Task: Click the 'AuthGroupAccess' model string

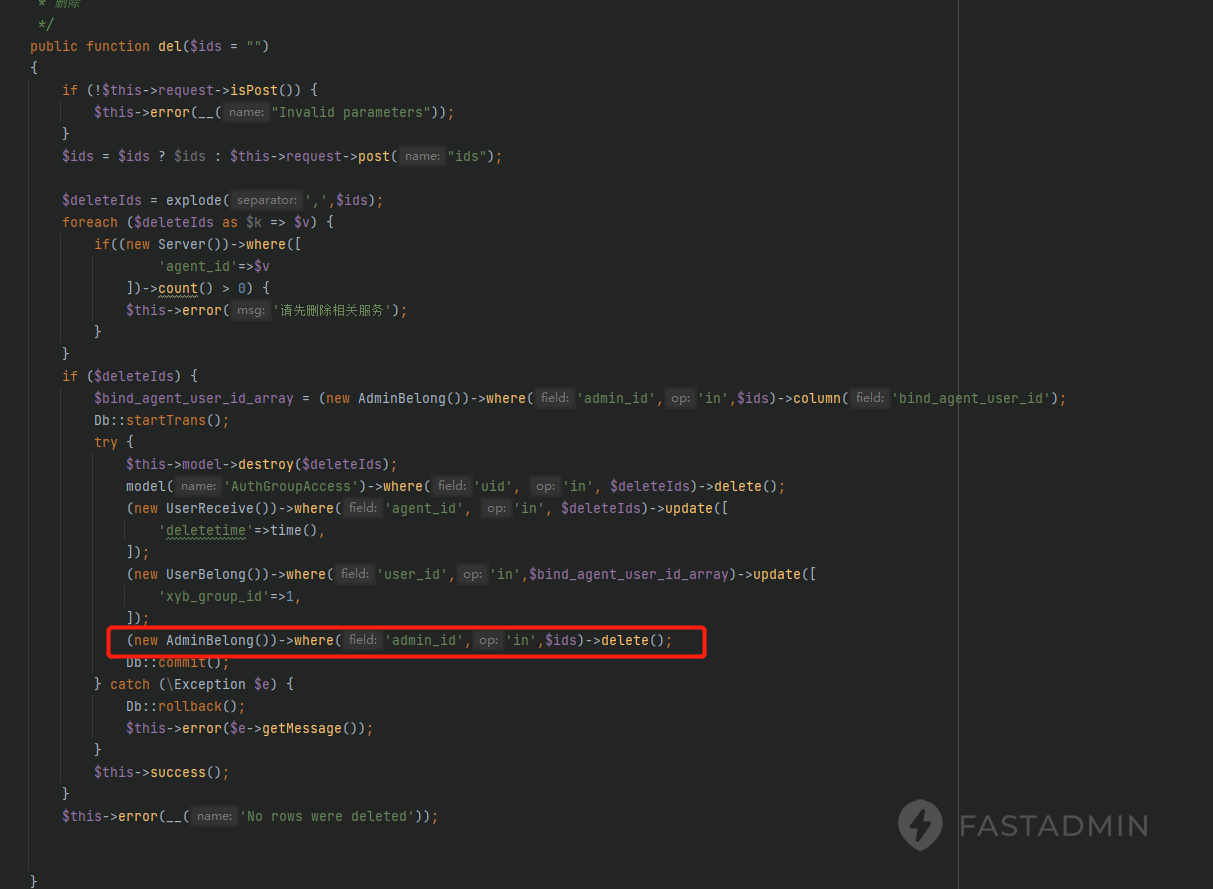Action: (x=290, y=486)
